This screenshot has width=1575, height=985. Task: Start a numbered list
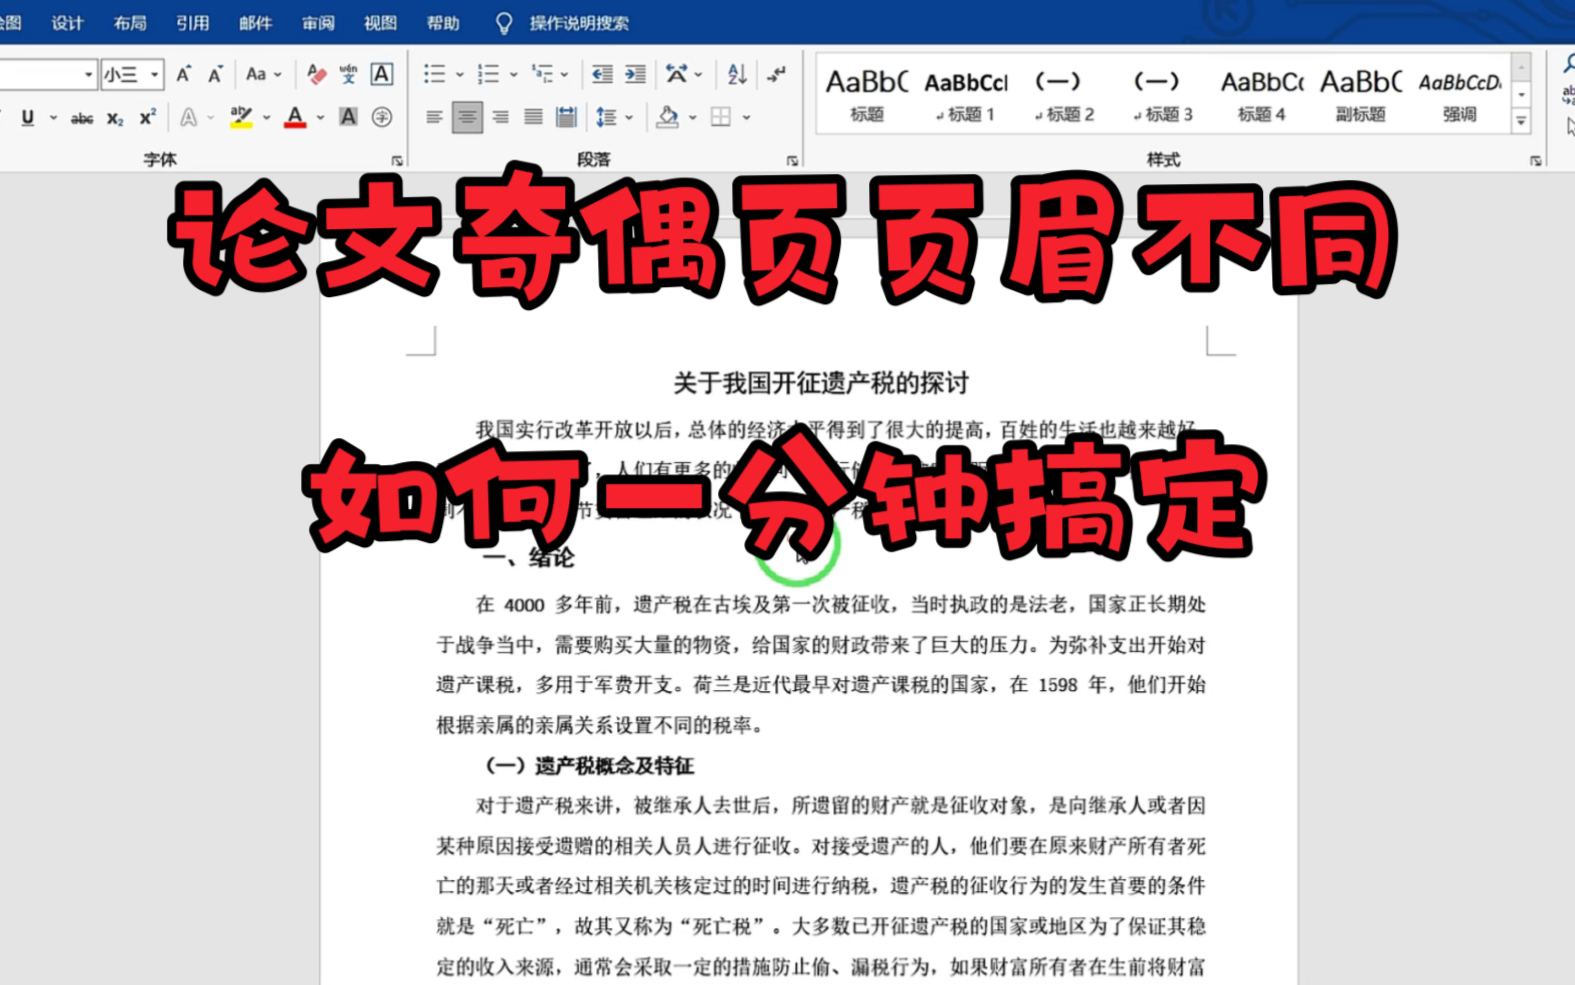coord(488,74)
